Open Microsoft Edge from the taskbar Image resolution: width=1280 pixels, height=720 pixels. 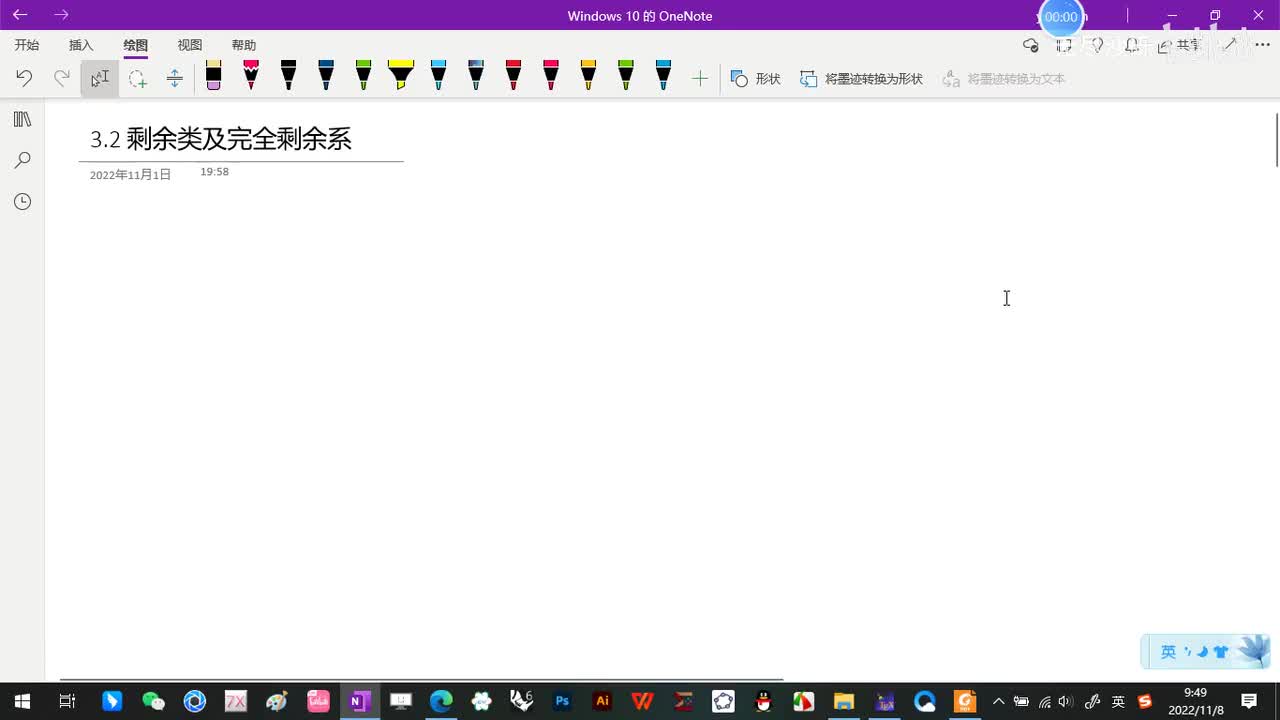click(441, 701)
